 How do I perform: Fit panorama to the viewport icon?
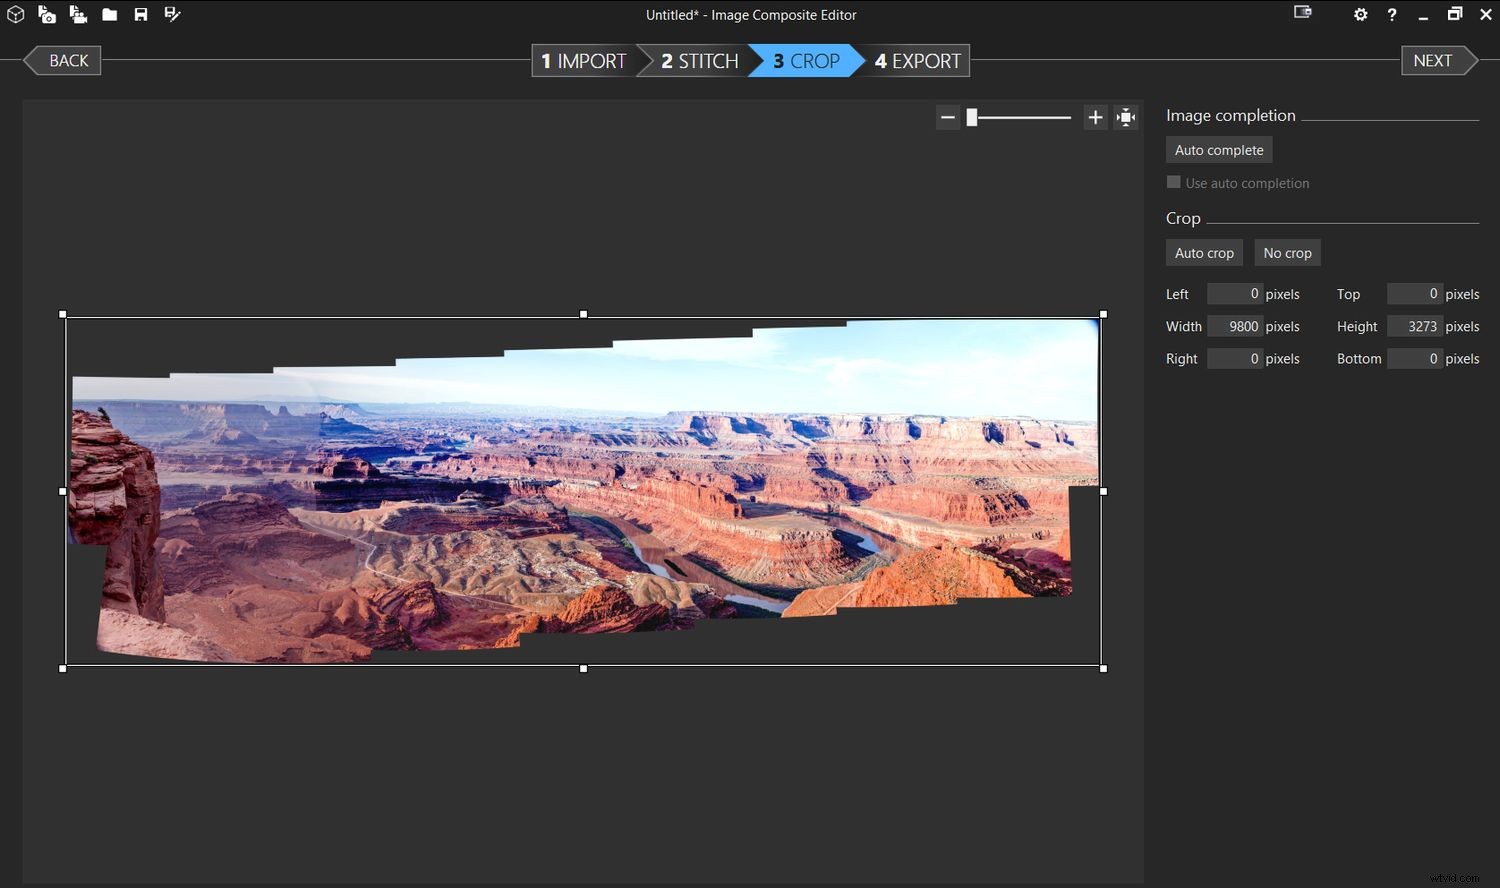click(1126, 117)
